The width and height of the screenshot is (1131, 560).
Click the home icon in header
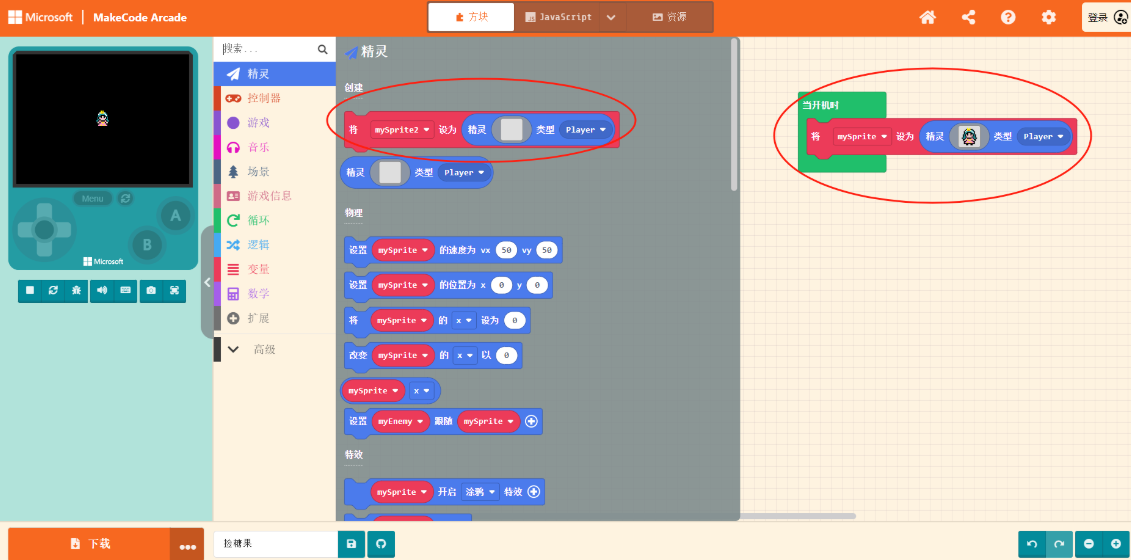tap(928, 17)
